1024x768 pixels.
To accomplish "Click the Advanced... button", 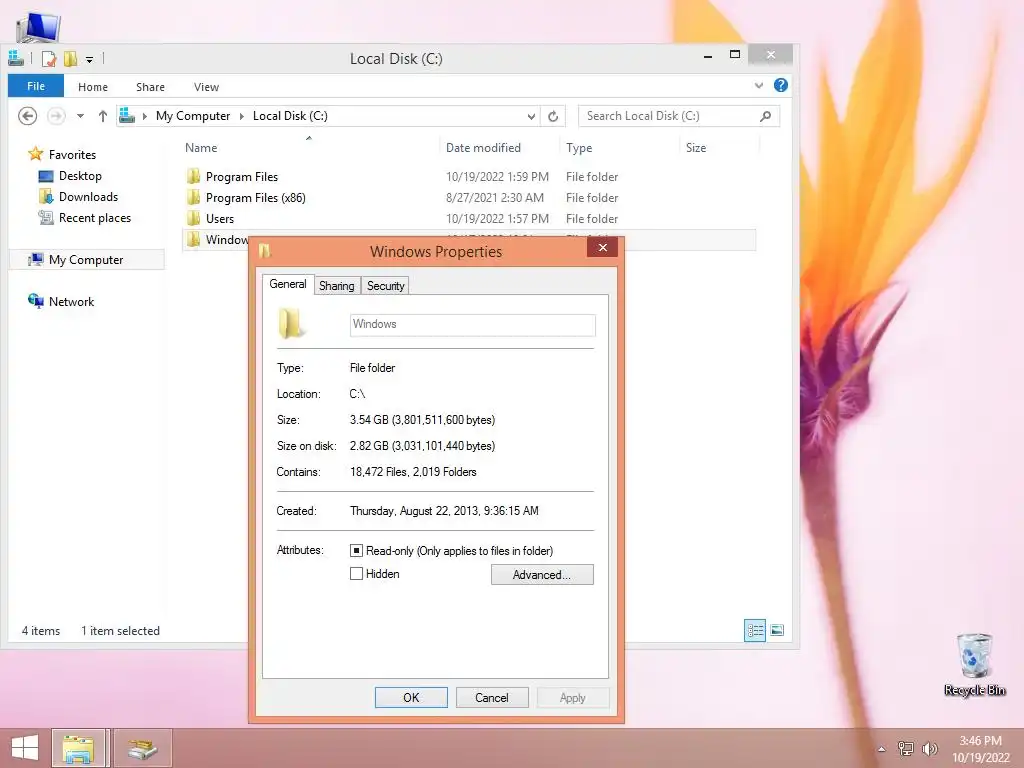I will (x=542, y=575).
